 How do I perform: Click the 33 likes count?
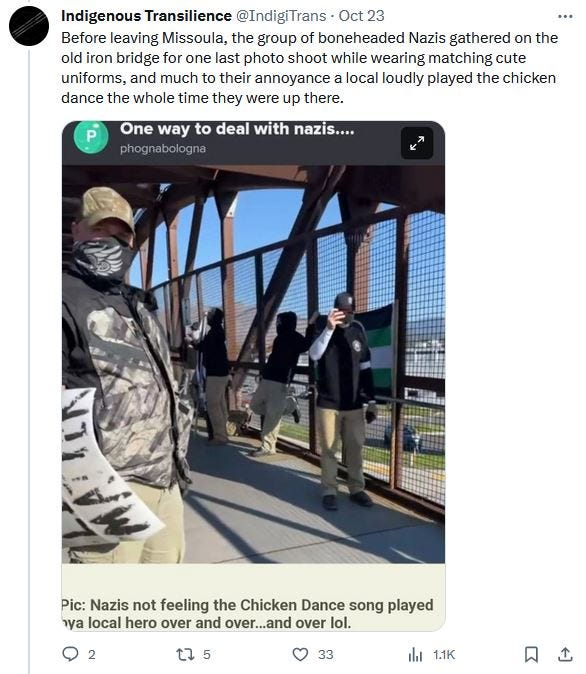point(325,654)
